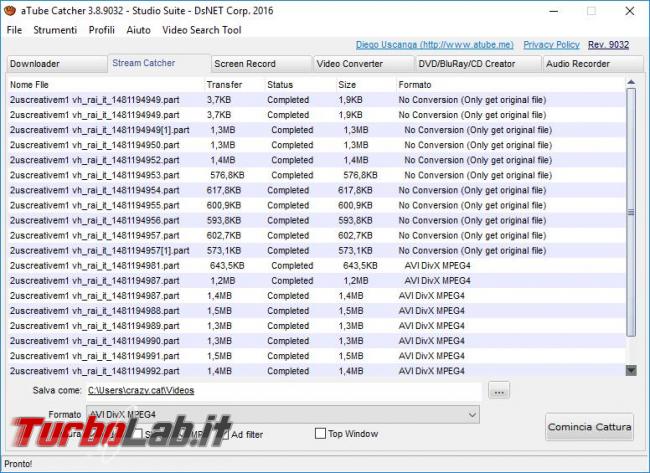The width and height of the screenshot is (650, 473).
Task: Select file vh_rai_it_1481194990.part
Action: pyautogui.click(x=316, y=341)
